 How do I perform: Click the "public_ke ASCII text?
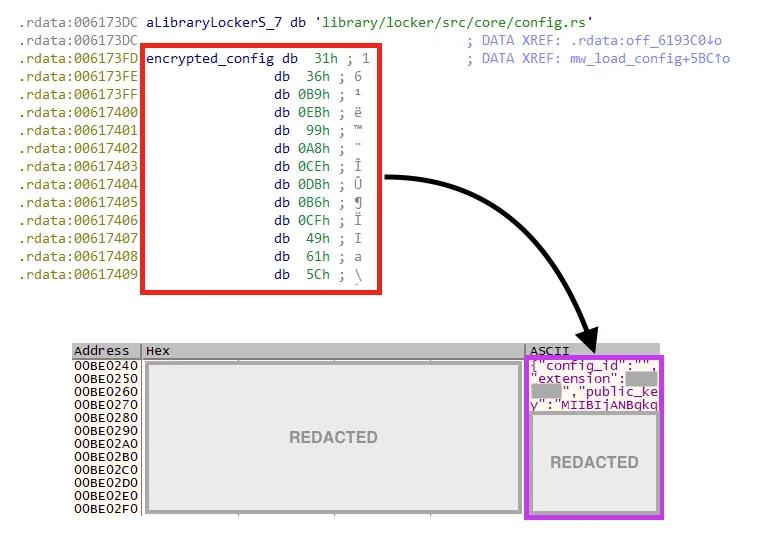pos(618,392)
